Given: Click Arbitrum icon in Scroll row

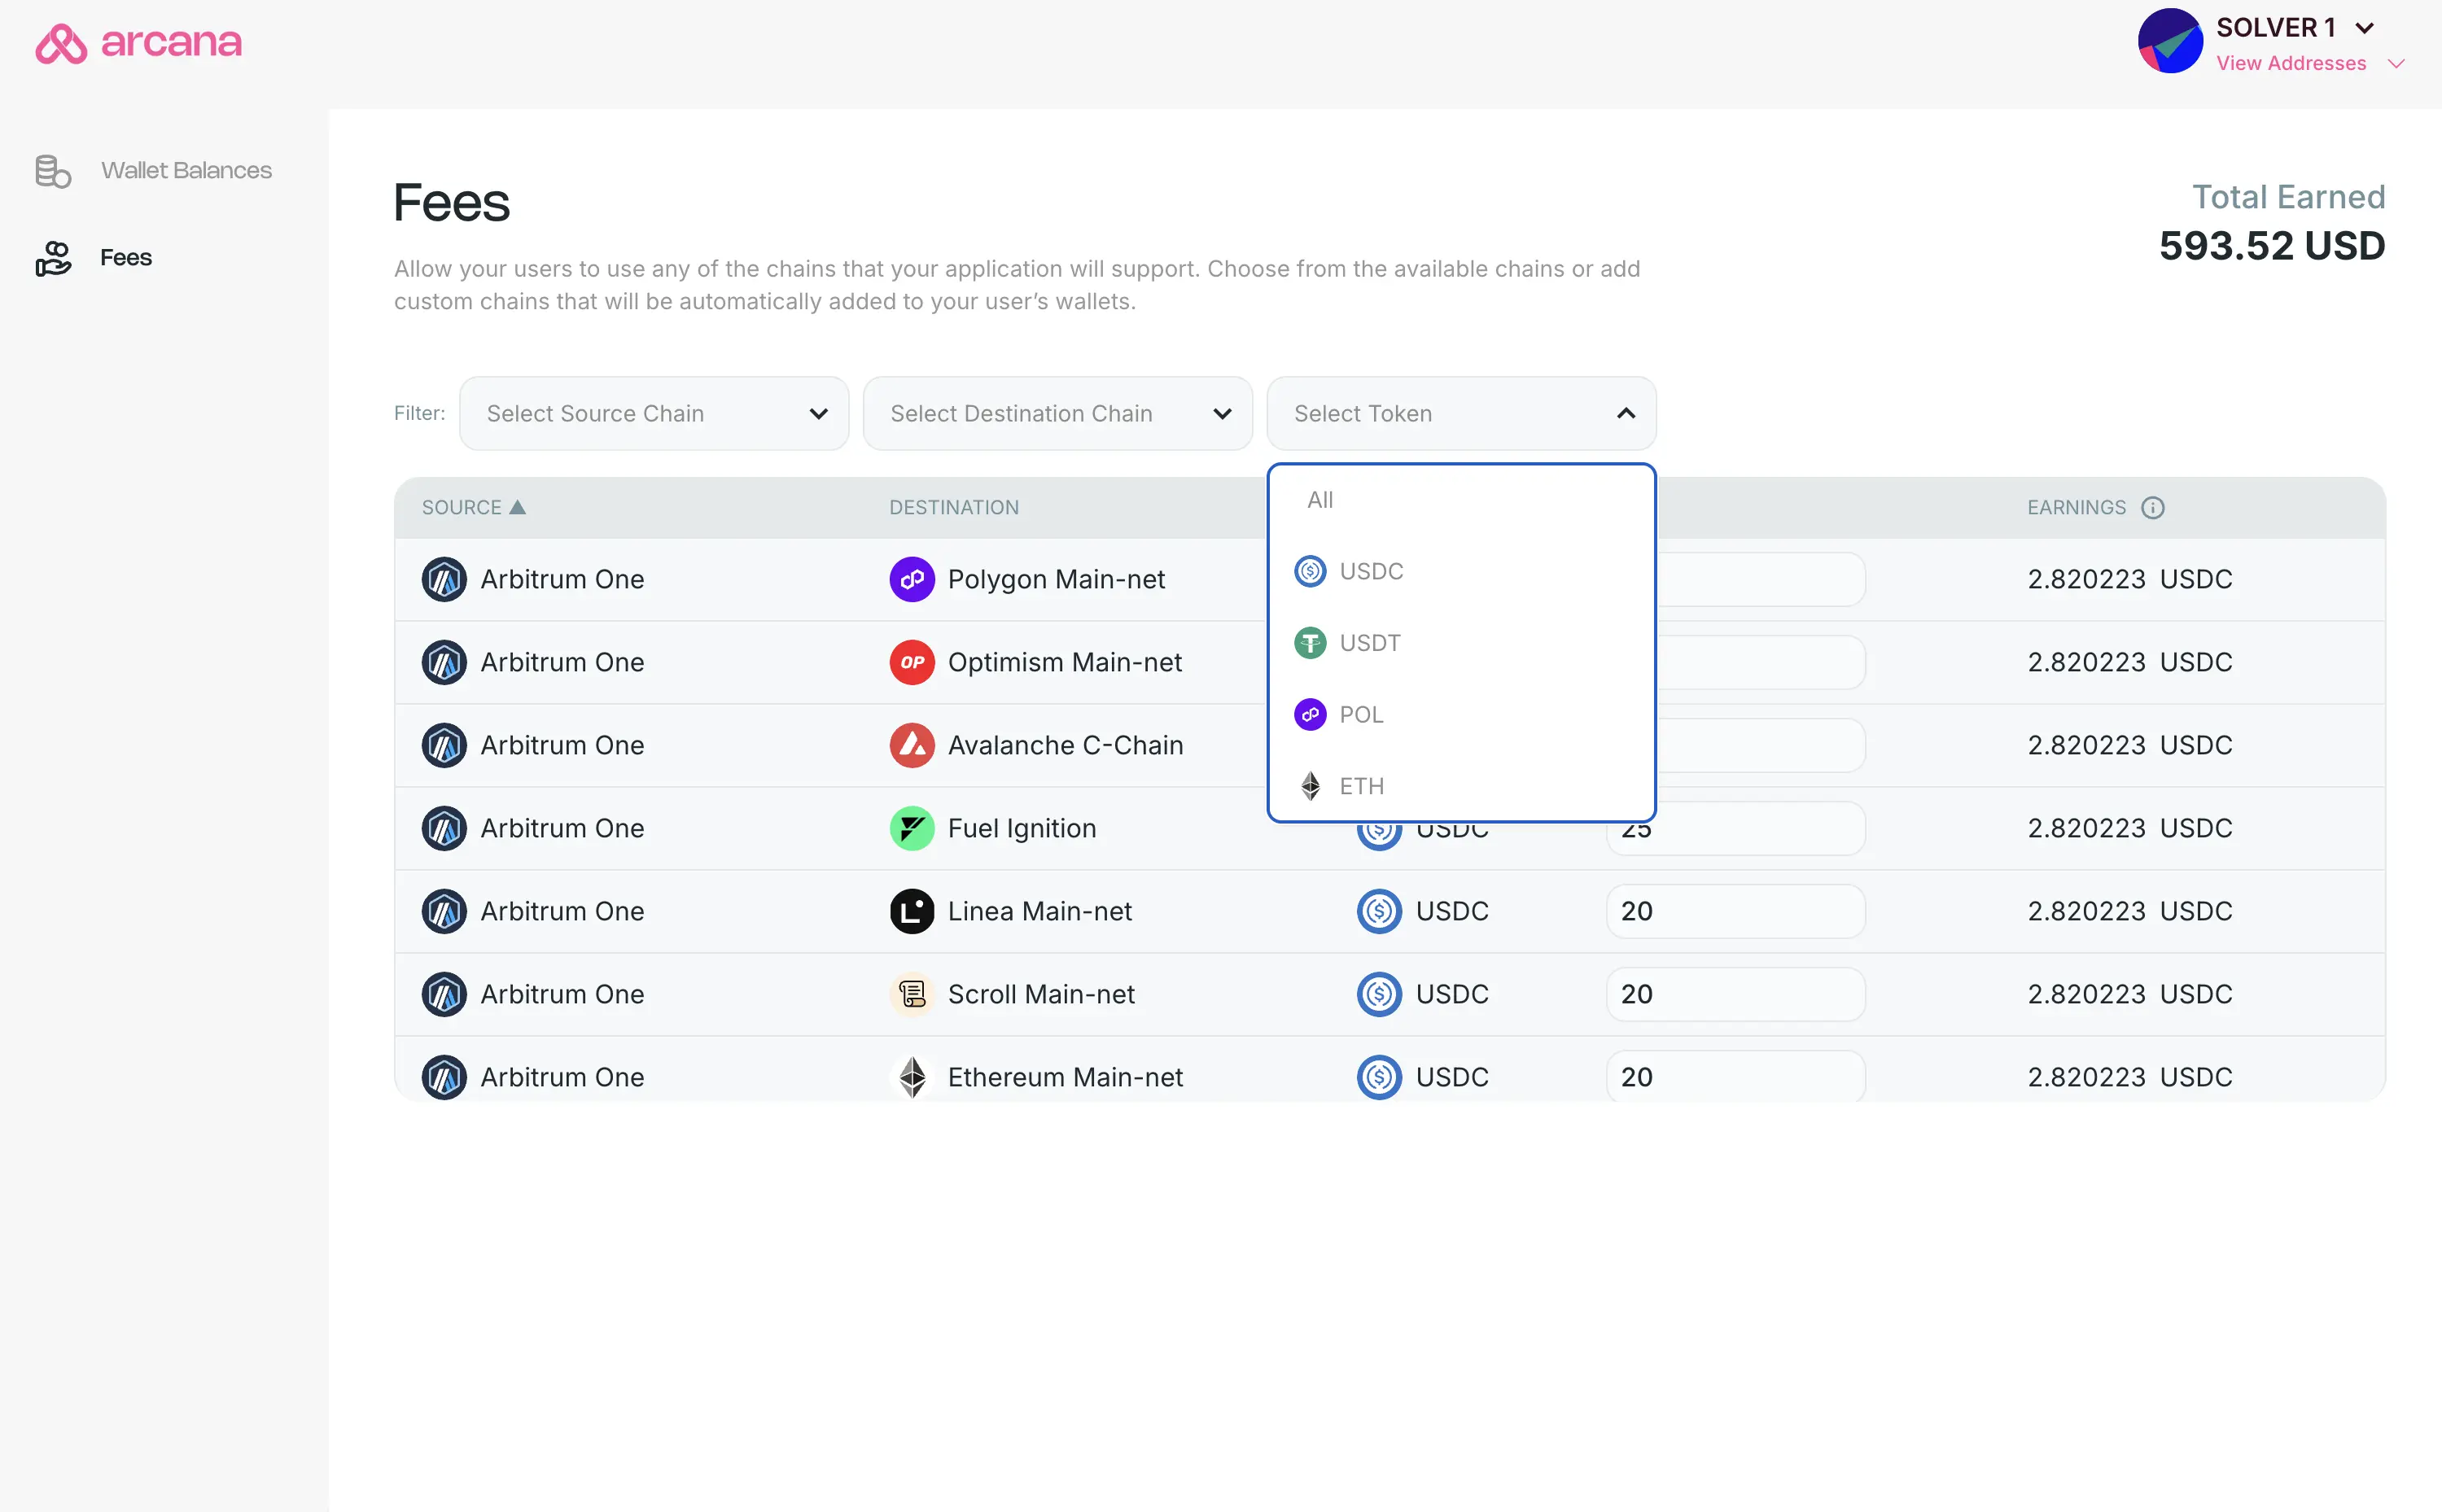Looking at the screenshot, I should click(444, 995).
